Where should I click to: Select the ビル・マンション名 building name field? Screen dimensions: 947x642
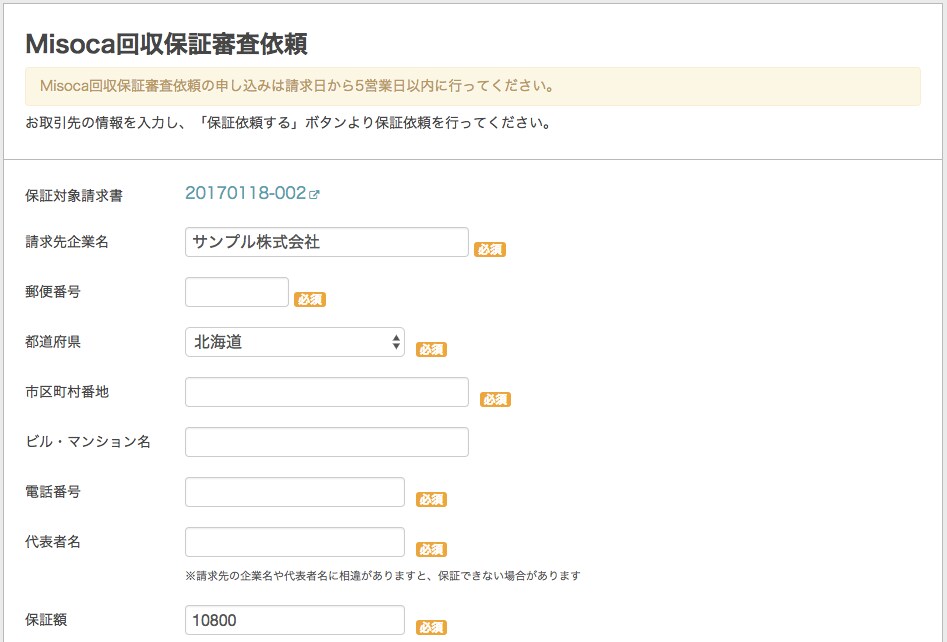pyautogui.click(x=327, y=442)
